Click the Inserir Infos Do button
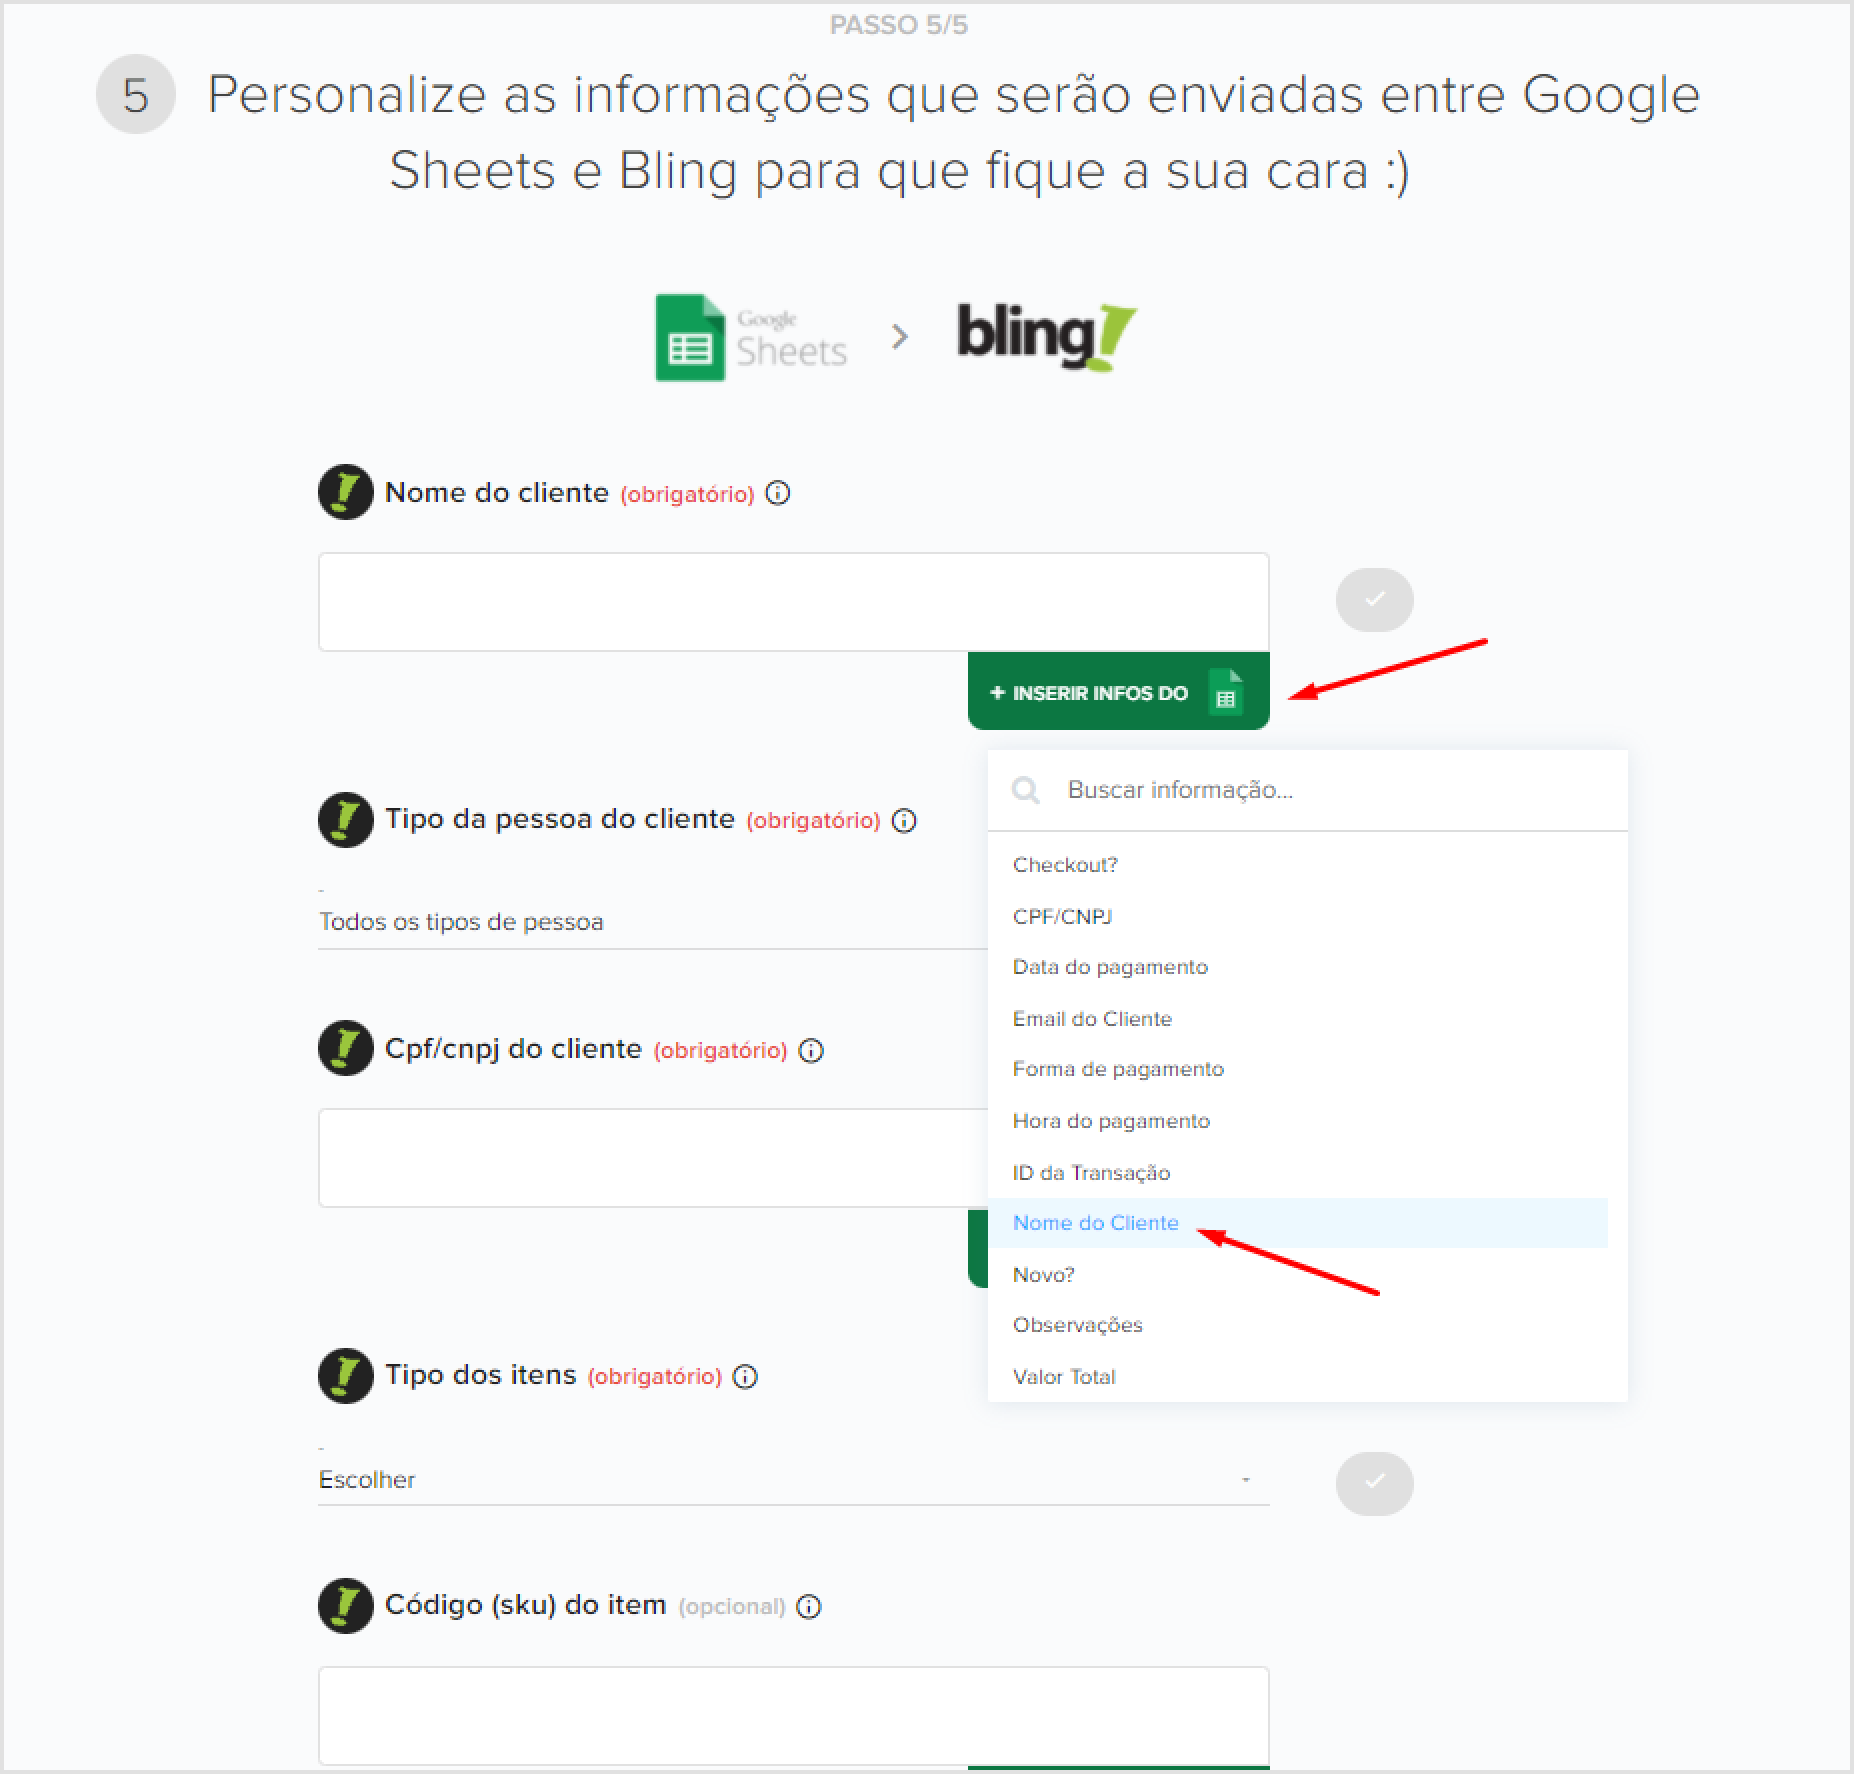Image resolution: width=1854 pixels, height=1774 pixels. (x=1118, y=692)
